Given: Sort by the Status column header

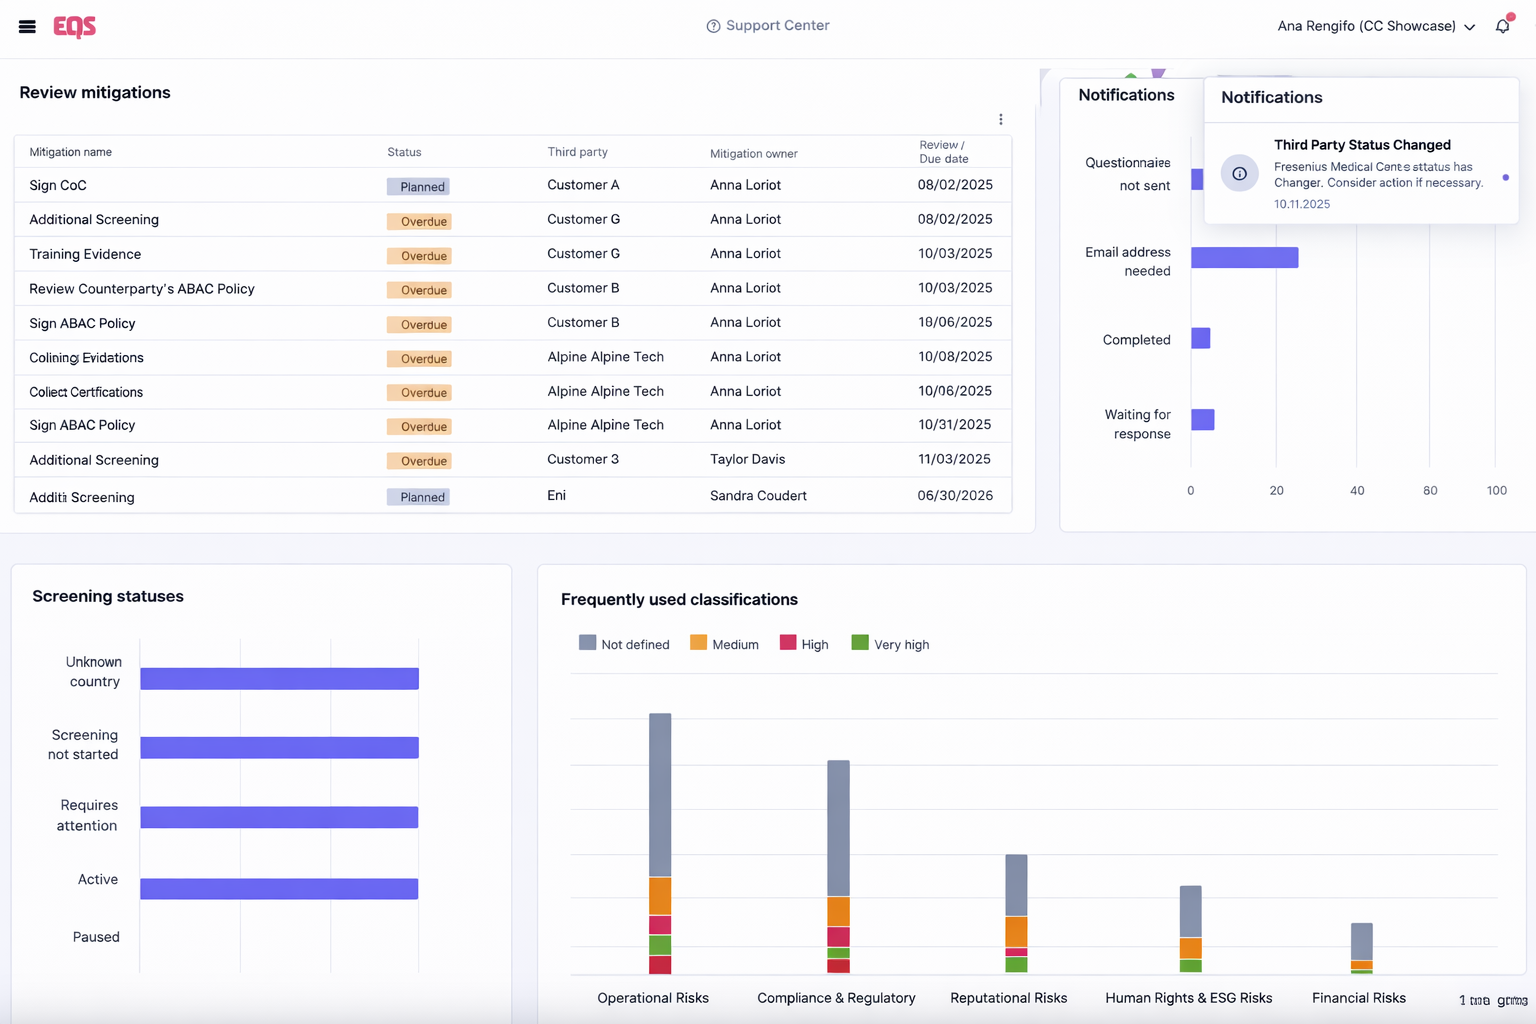Looking at the screenshot, I should (x=404, y=152).
